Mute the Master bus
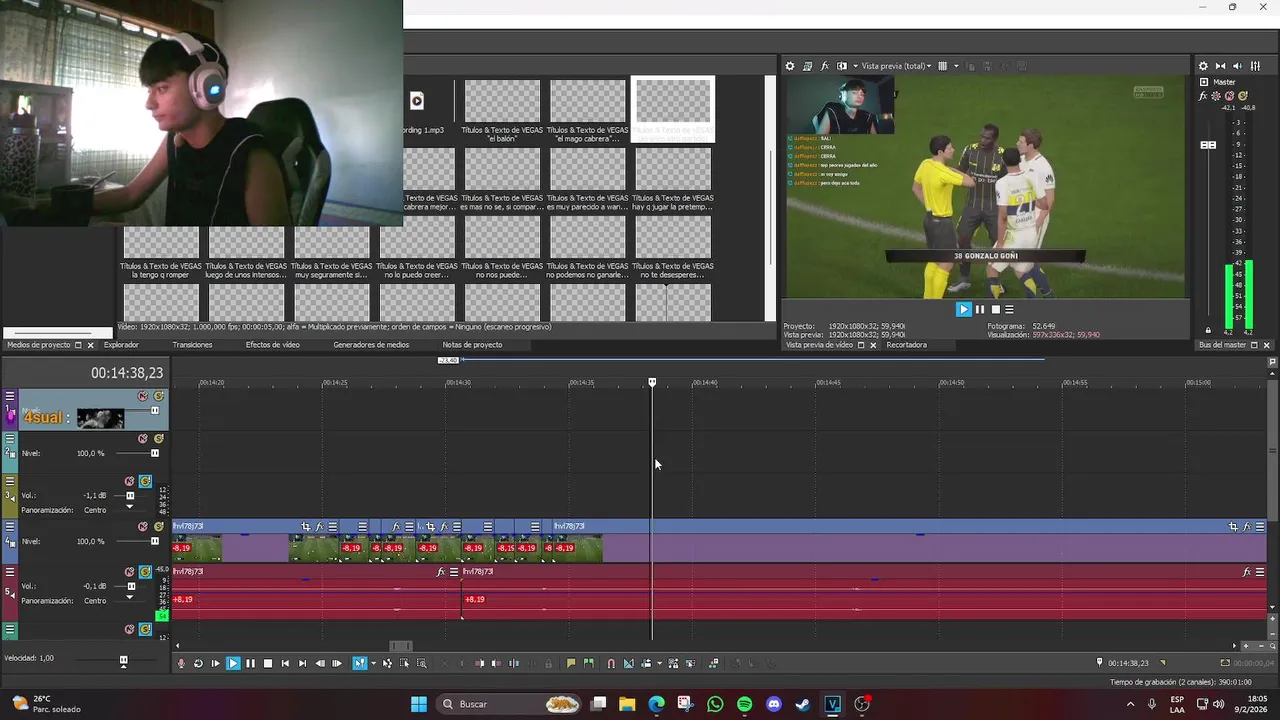The width and height of the screenshot is (1280, 720). pos(1230,96)
